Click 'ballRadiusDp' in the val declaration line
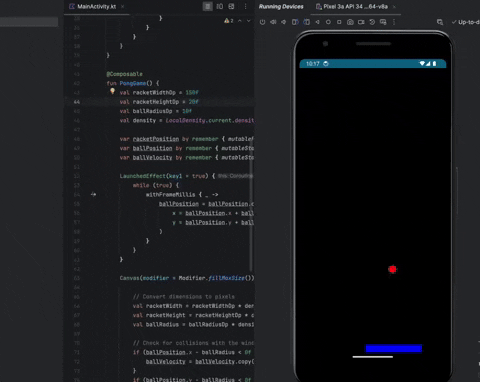The height and width of the screenshot is (382, 480). point(152,111)
